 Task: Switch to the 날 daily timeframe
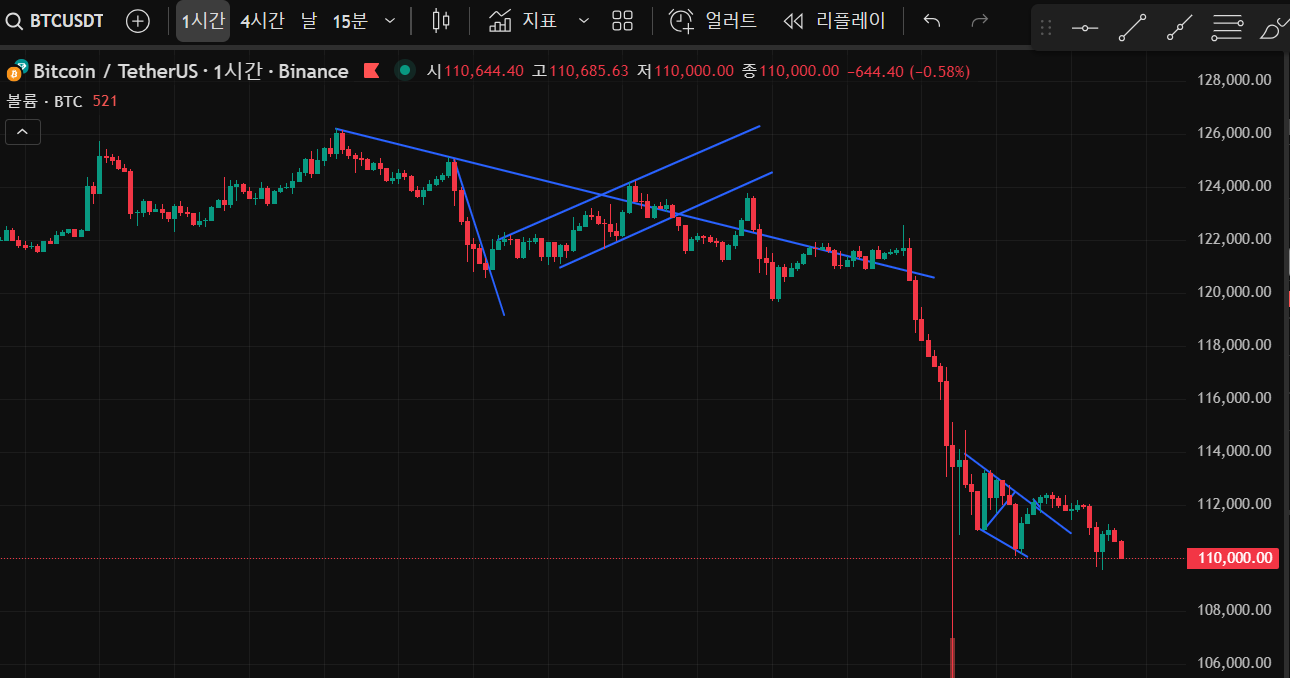308,21
